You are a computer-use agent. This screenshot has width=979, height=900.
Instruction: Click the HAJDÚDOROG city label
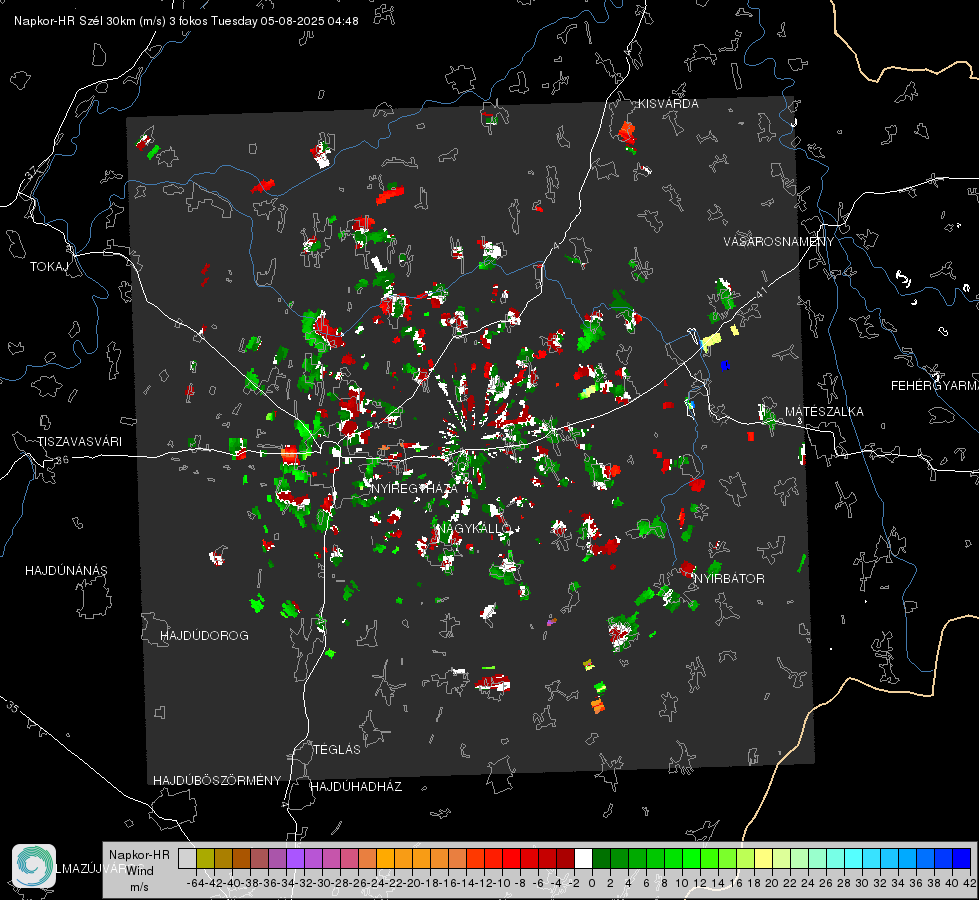tap(204, 636)
